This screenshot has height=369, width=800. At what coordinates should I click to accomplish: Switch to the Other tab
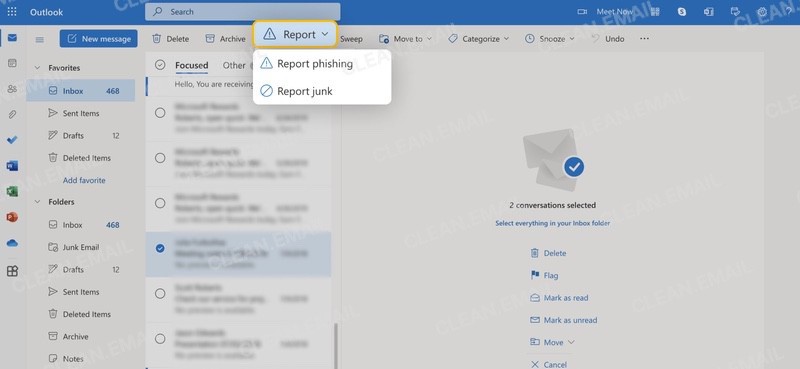coord(234,65)
